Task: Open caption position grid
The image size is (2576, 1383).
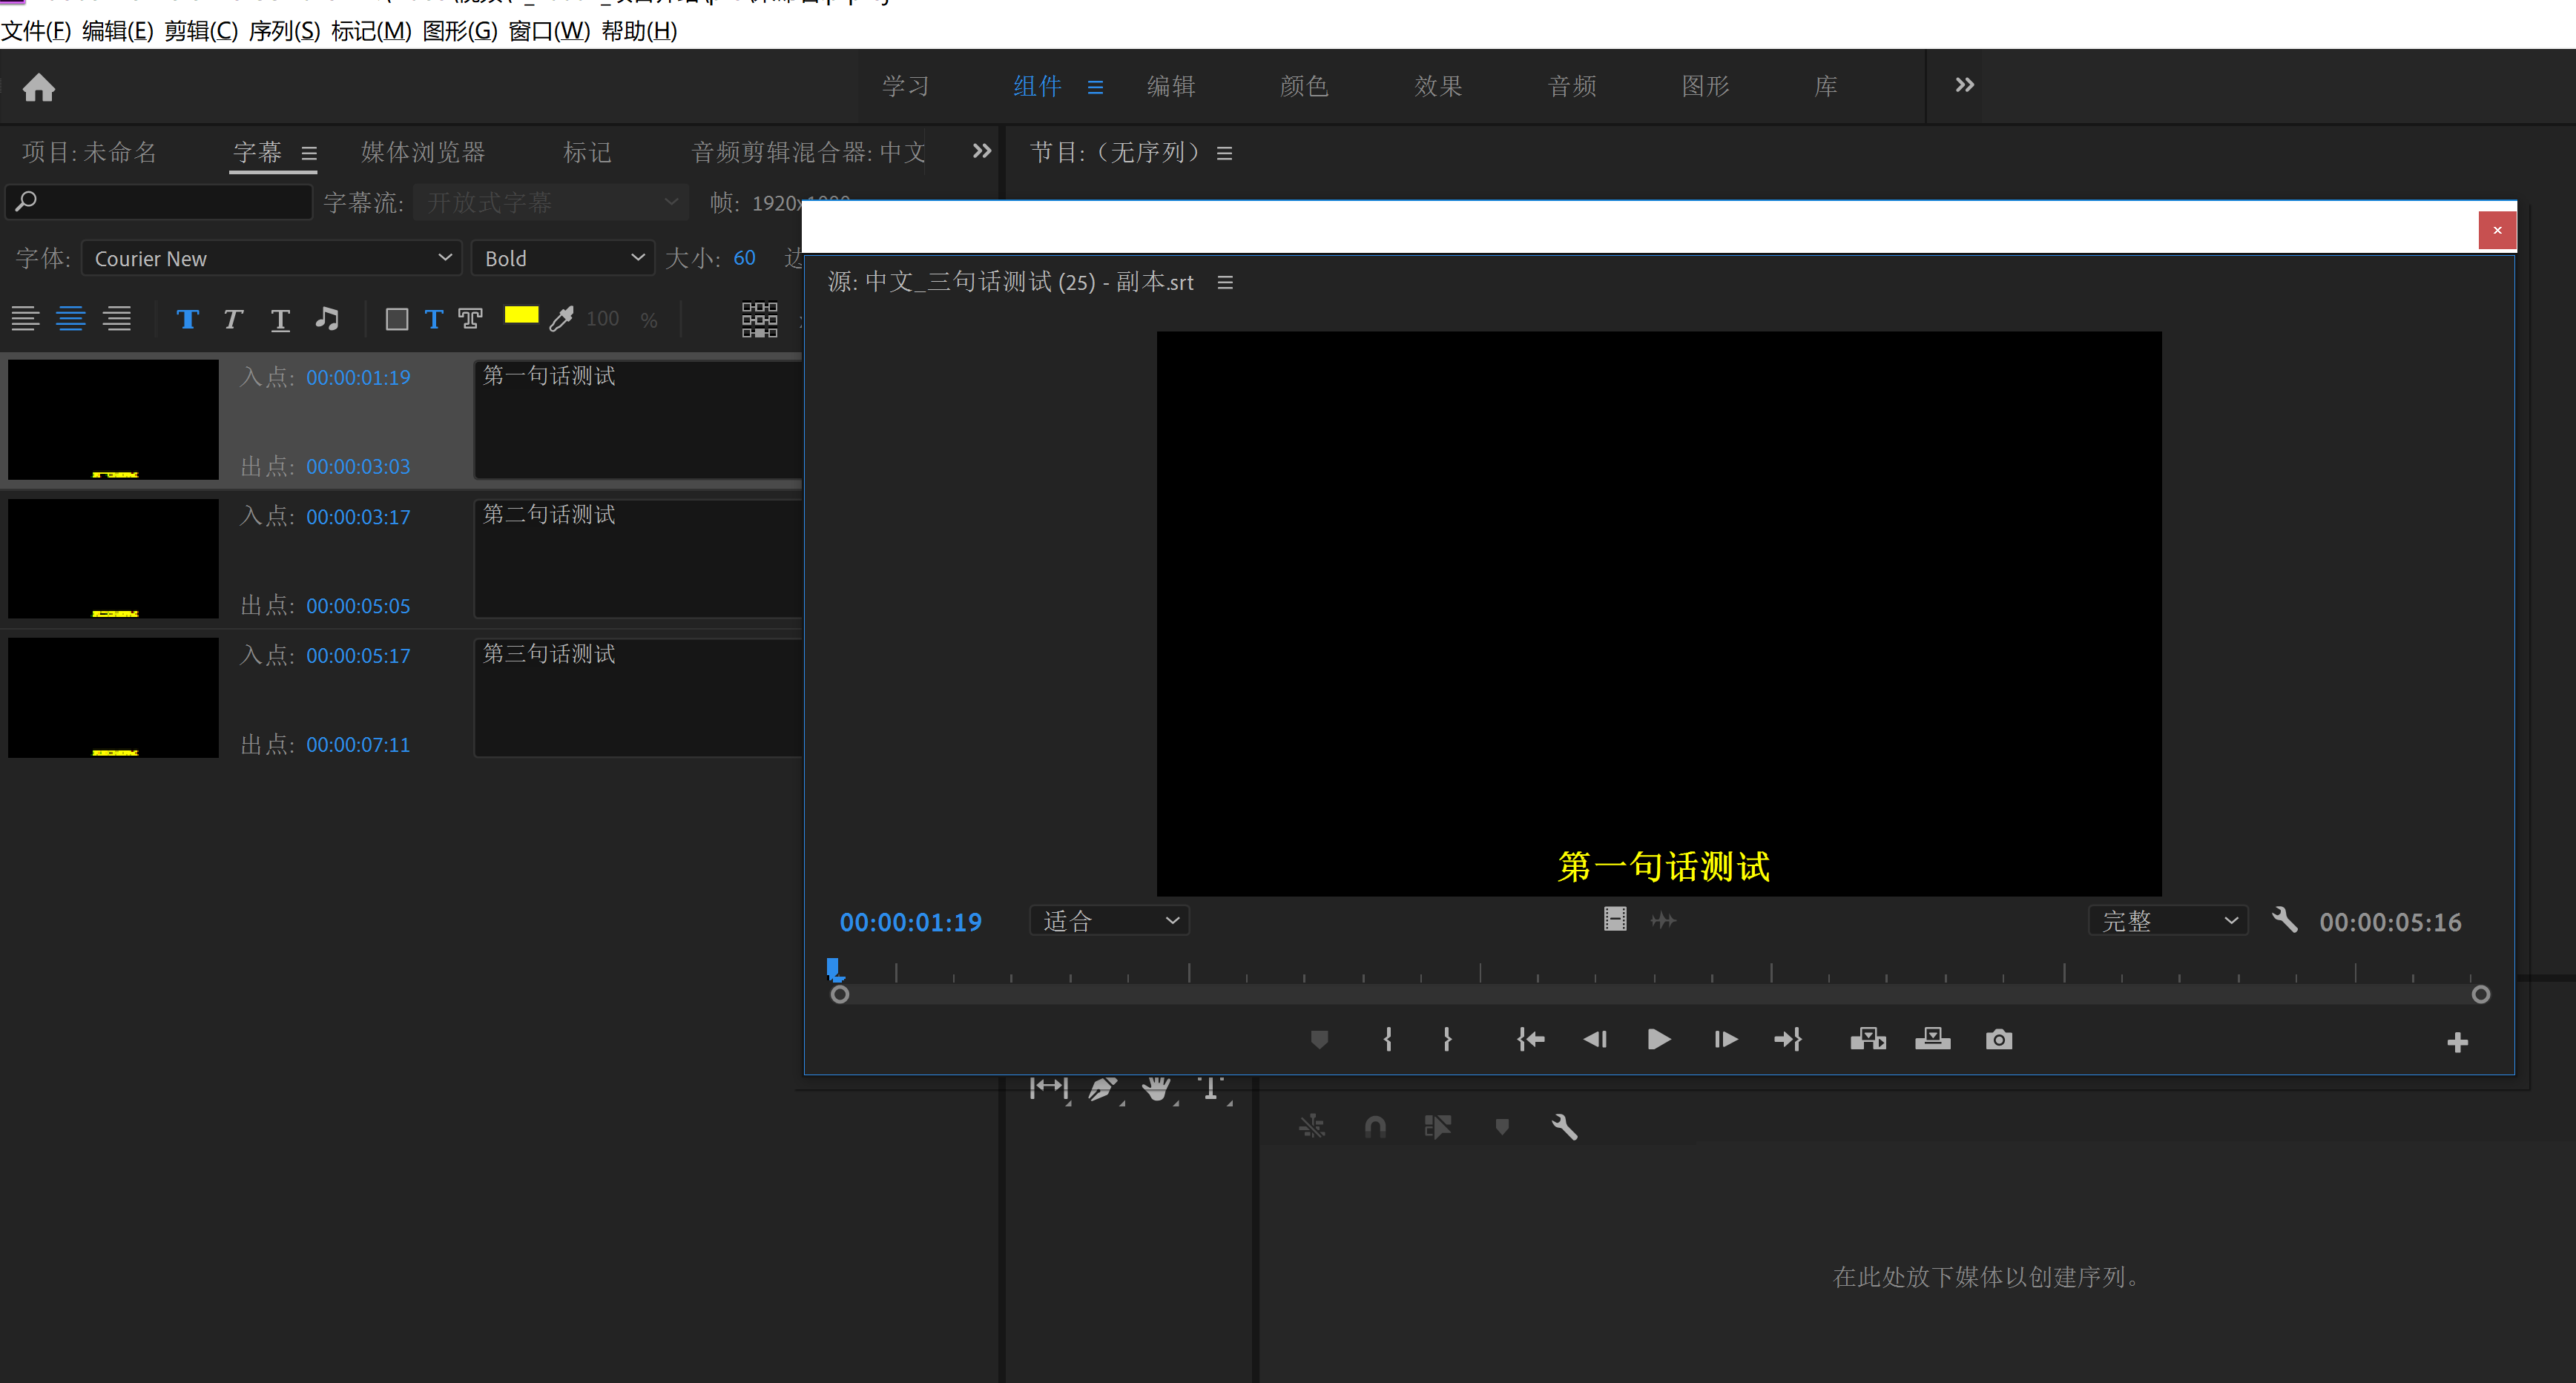Action: point(759,320)
